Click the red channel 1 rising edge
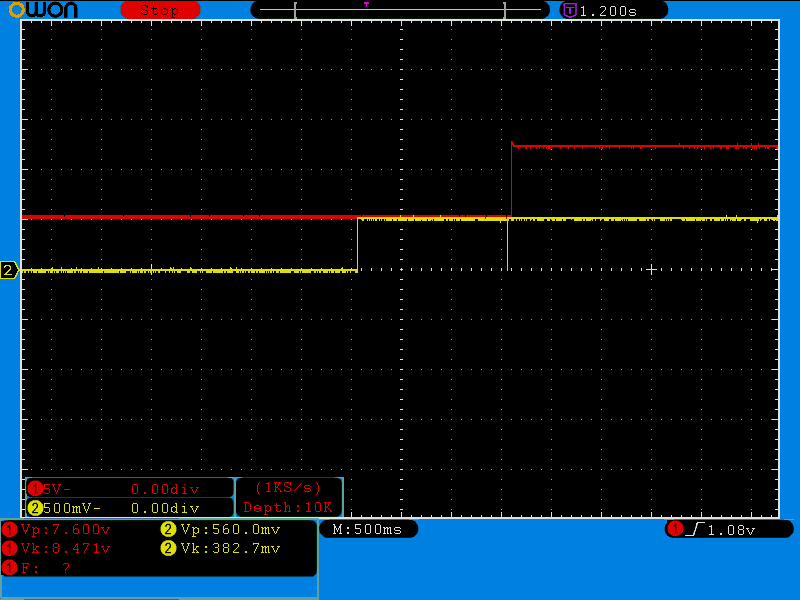The image size is (800, 600). pyautogui.click(x=511, y=180)
